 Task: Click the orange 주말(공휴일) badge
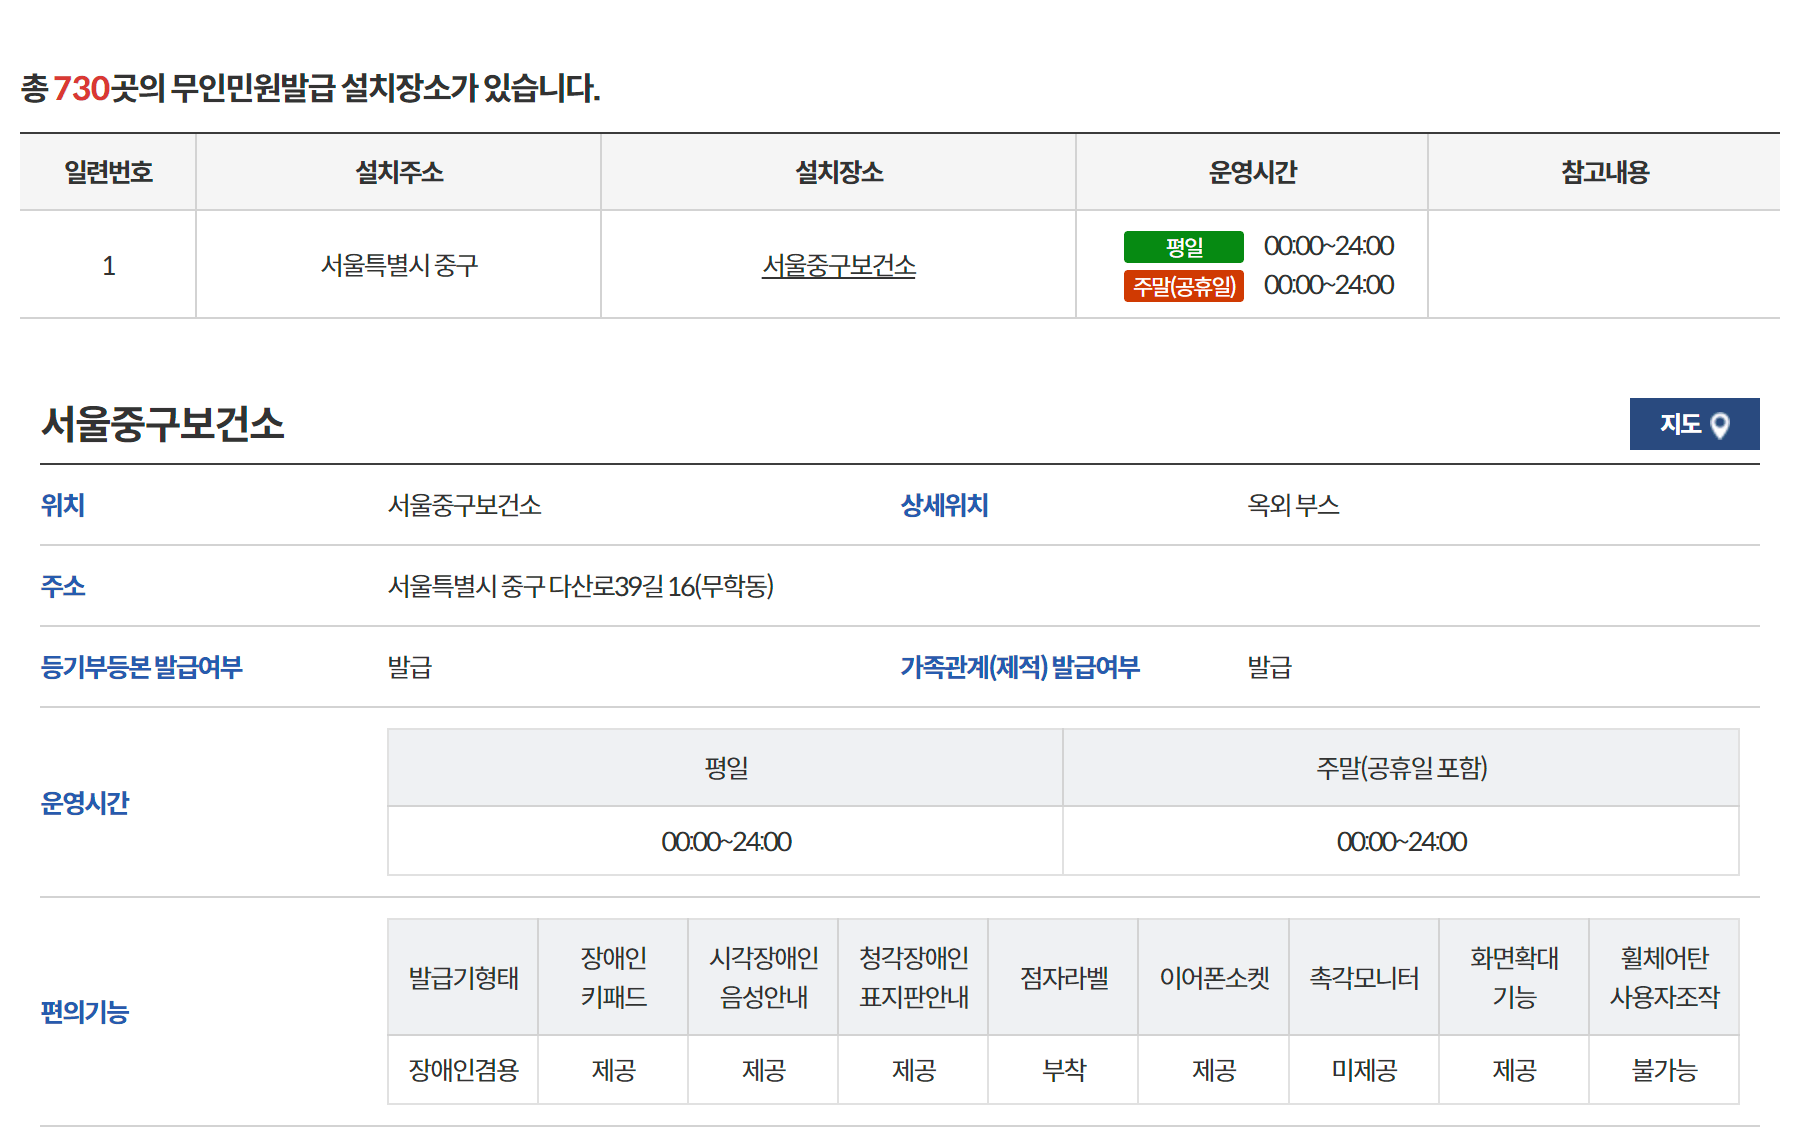tap(1185, 286)
